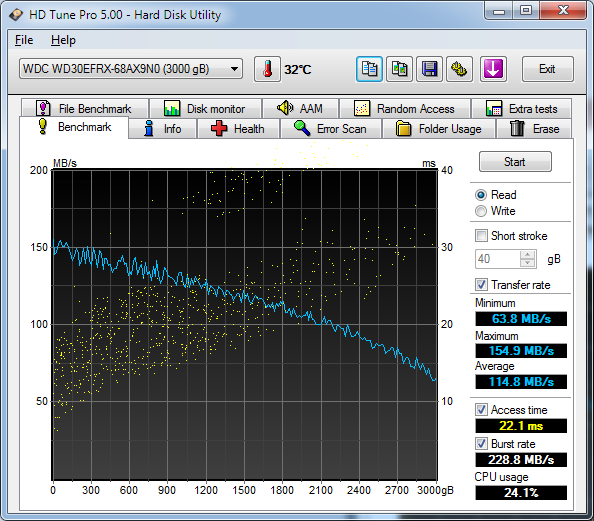Viewport: 594px width, 521px height.
Task: Enable the Short stroke checkbox
Action: (481, 236)
